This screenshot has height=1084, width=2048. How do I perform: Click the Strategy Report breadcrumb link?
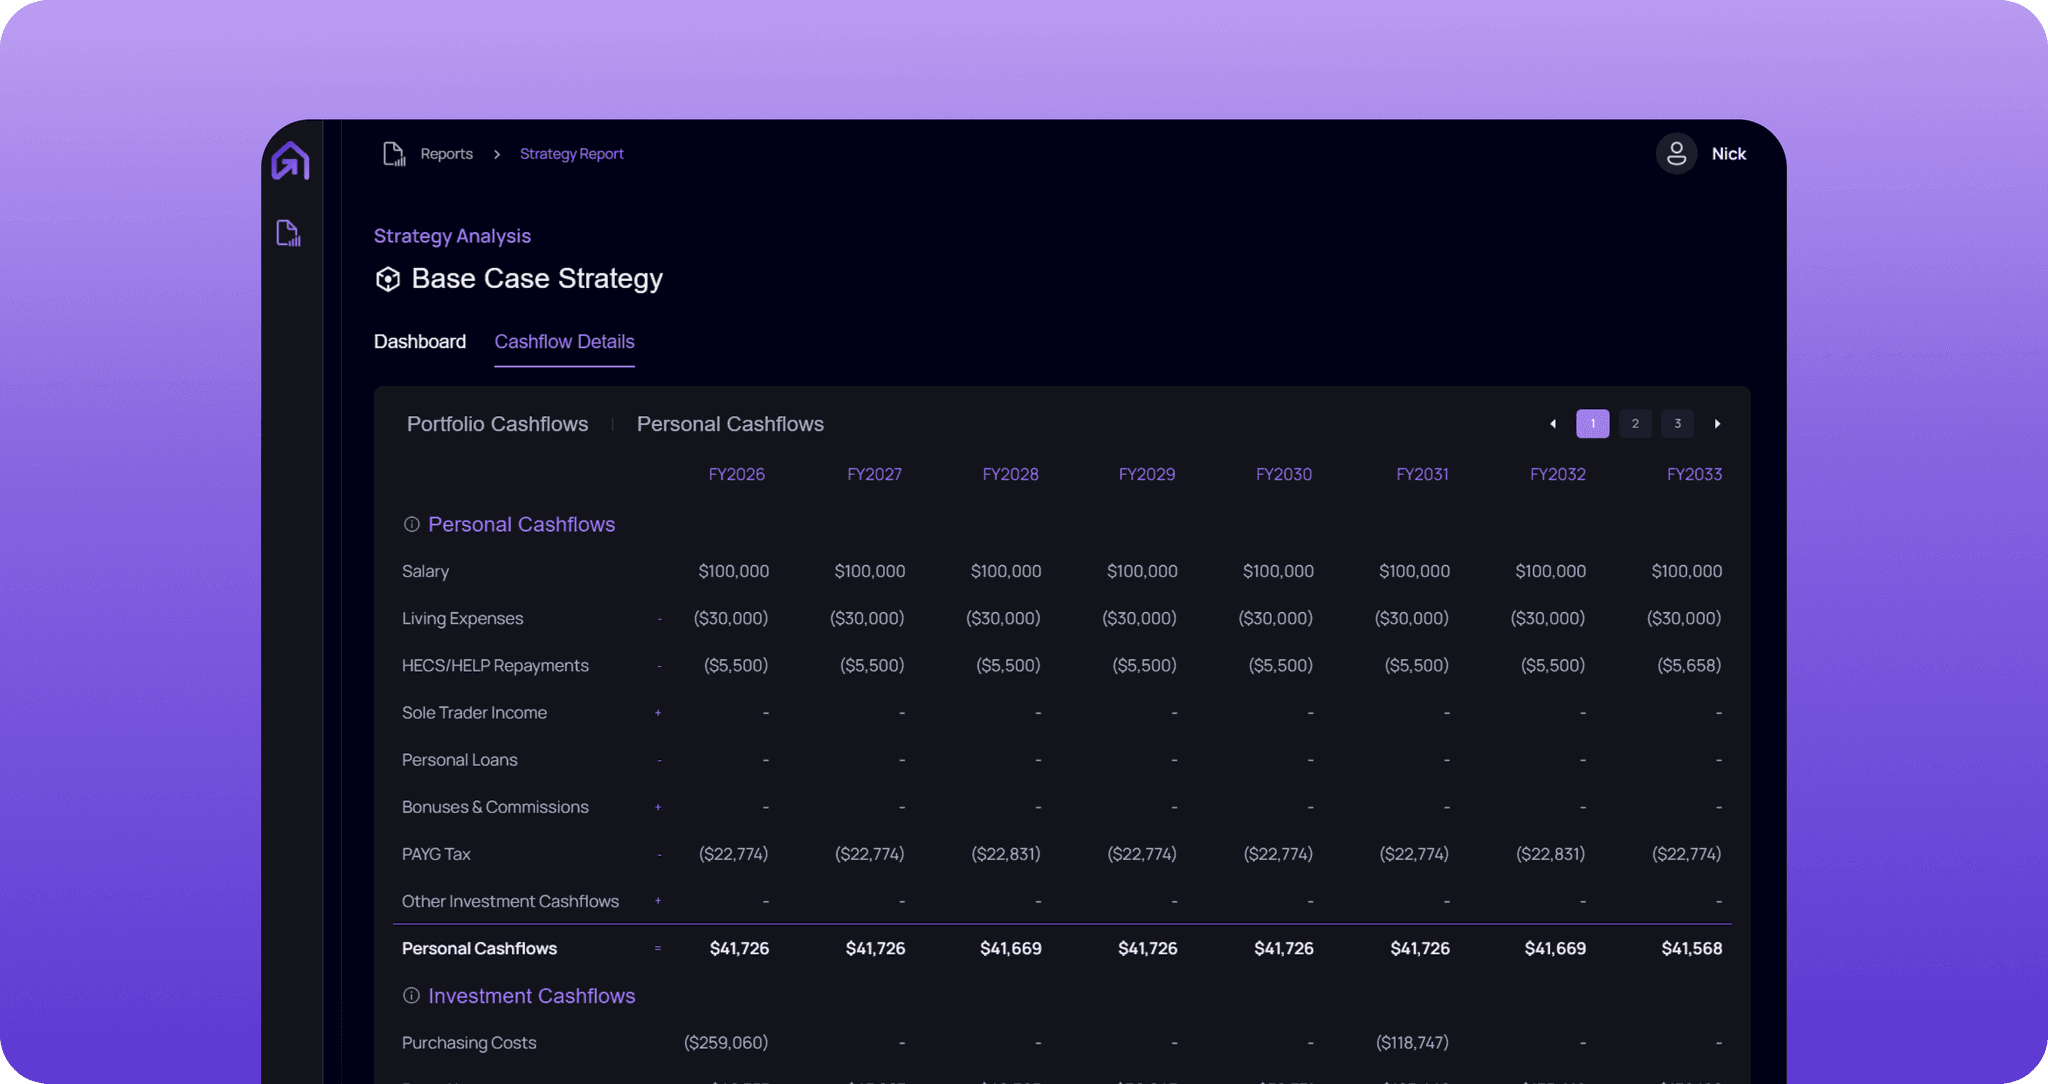(x=571, y=154)
